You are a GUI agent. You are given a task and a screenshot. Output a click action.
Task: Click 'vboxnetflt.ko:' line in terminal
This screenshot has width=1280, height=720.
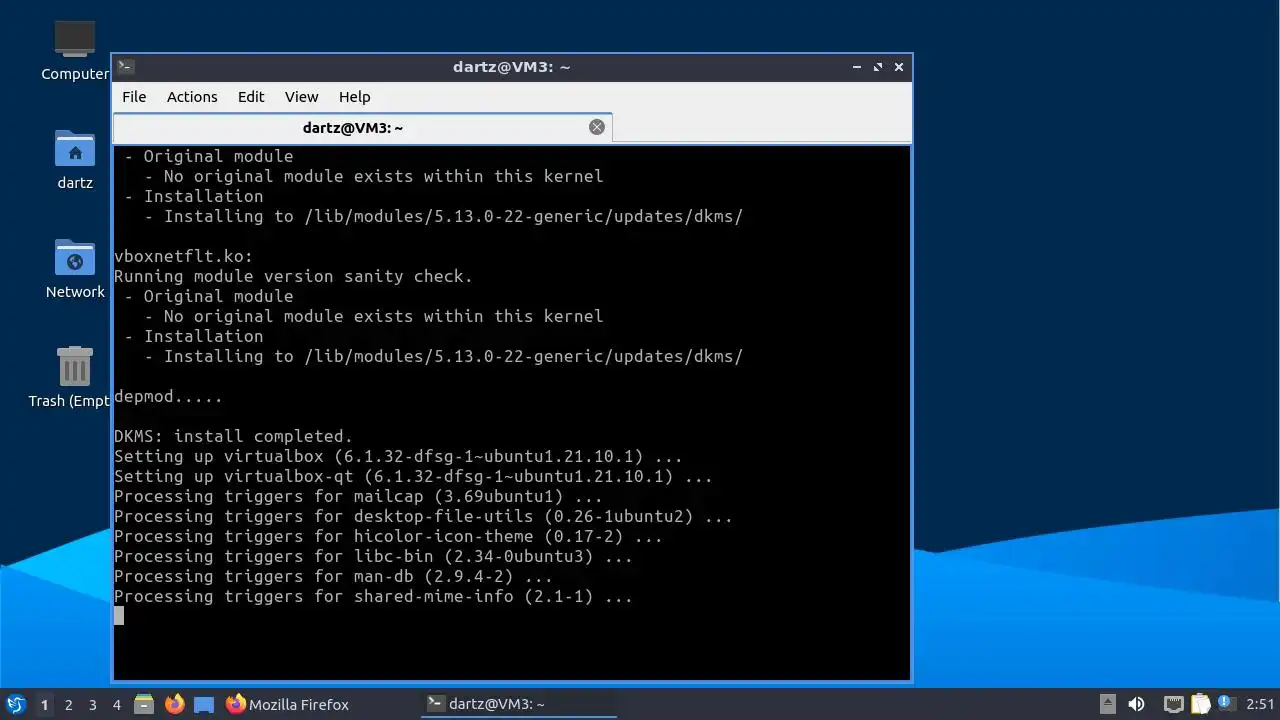[x=184, y=256]
